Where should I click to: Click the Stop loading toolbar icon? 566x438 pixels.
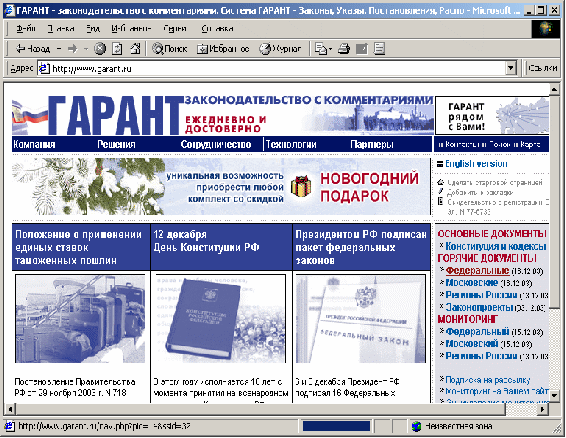pos(100,48)
